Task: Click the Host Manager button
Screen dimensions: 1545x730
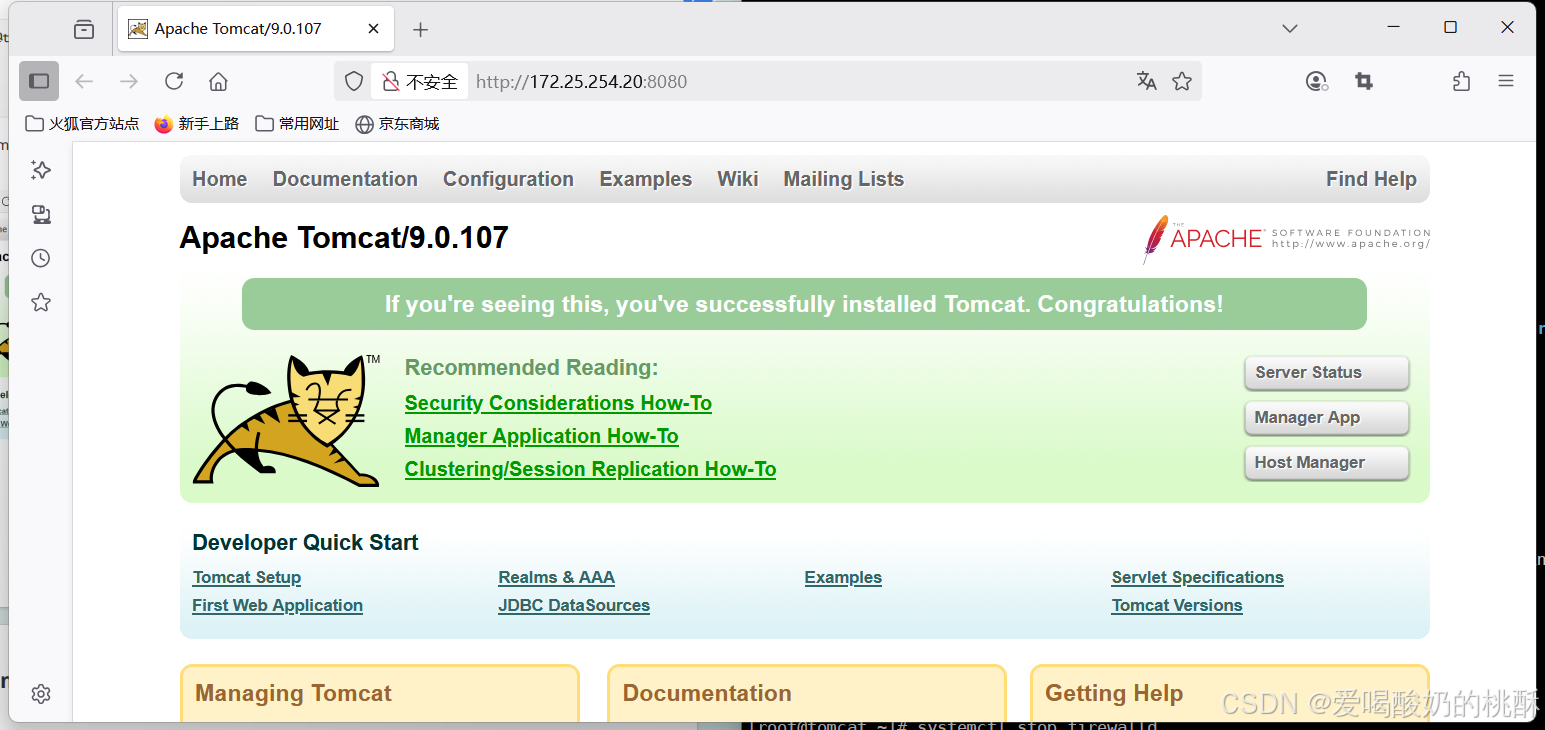Action: coord(1326,462)
